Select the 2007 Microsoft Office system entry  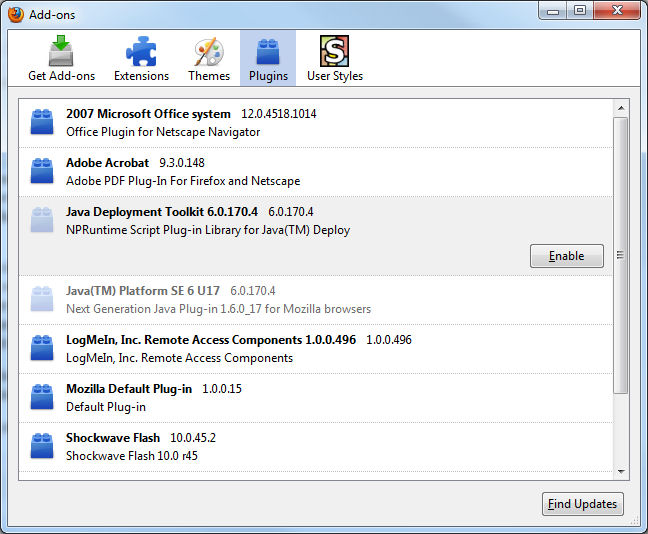tap(316, 123)
